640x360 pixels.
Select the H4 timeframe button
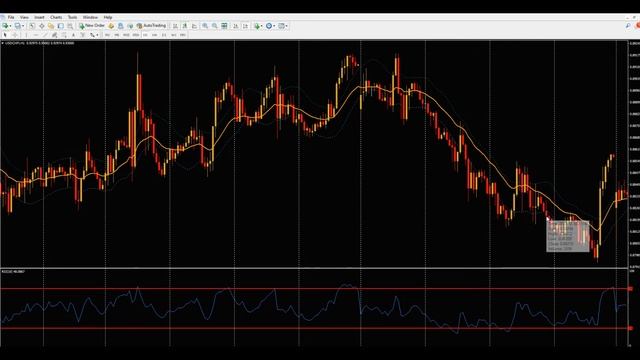pos(154,35)
